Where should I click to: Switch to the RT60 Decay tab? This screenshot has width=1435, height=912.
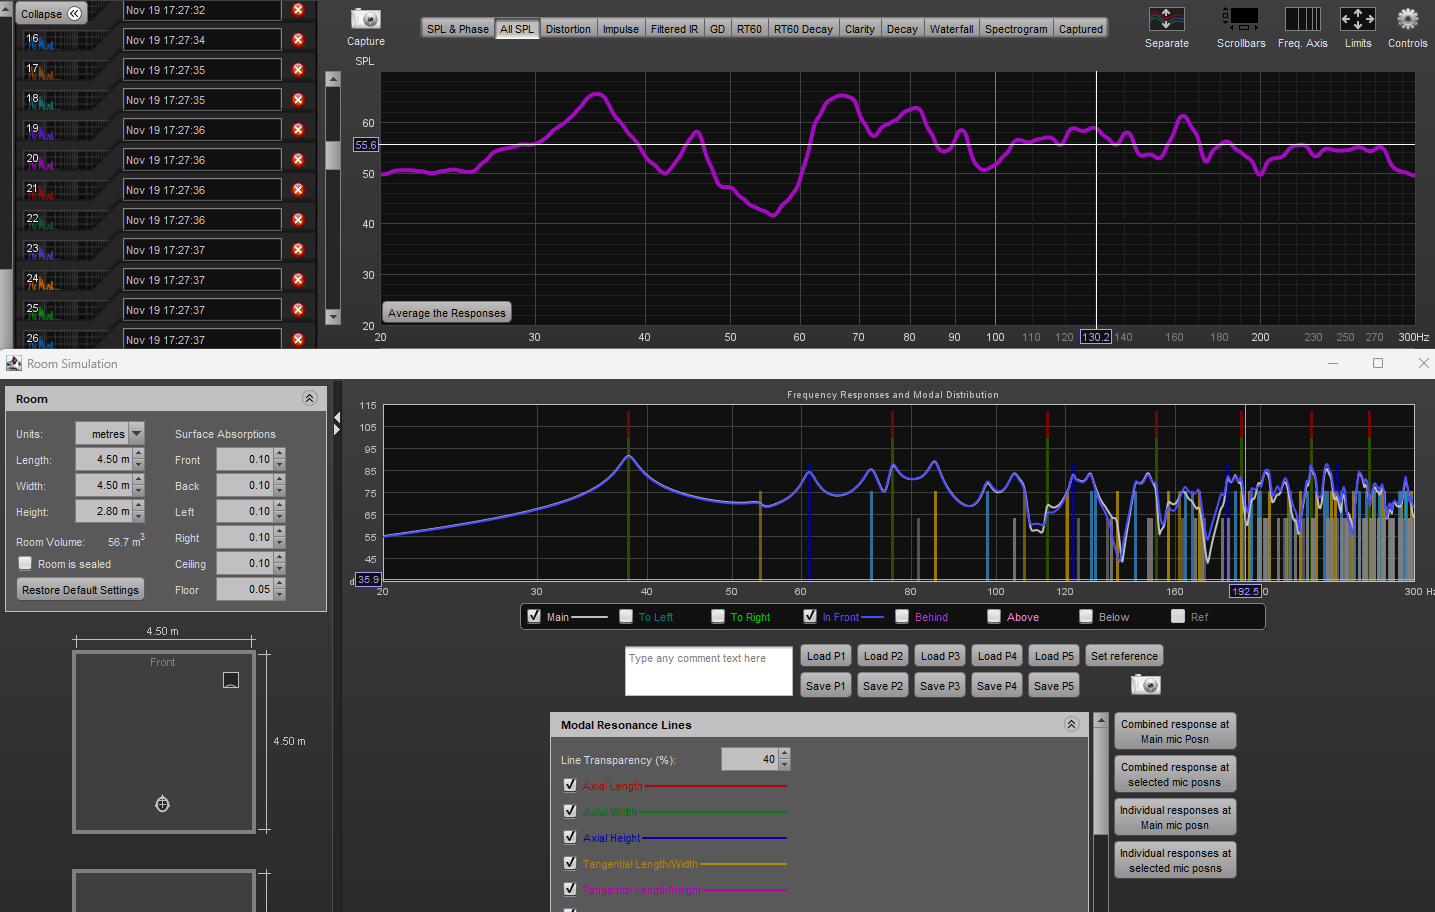[x=803, y=29]
